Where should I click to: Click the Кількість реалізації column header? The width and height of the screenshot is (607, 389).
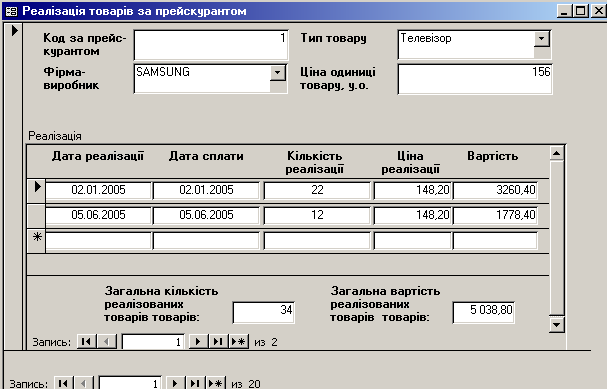314,163
